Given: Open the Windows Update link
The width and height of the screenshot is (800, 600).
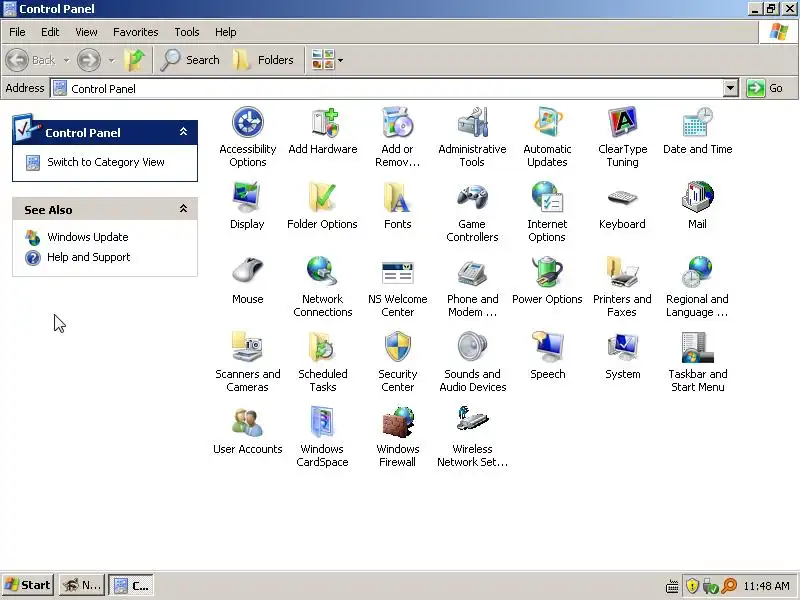Looking at the screenshot, I should point(88,237).
